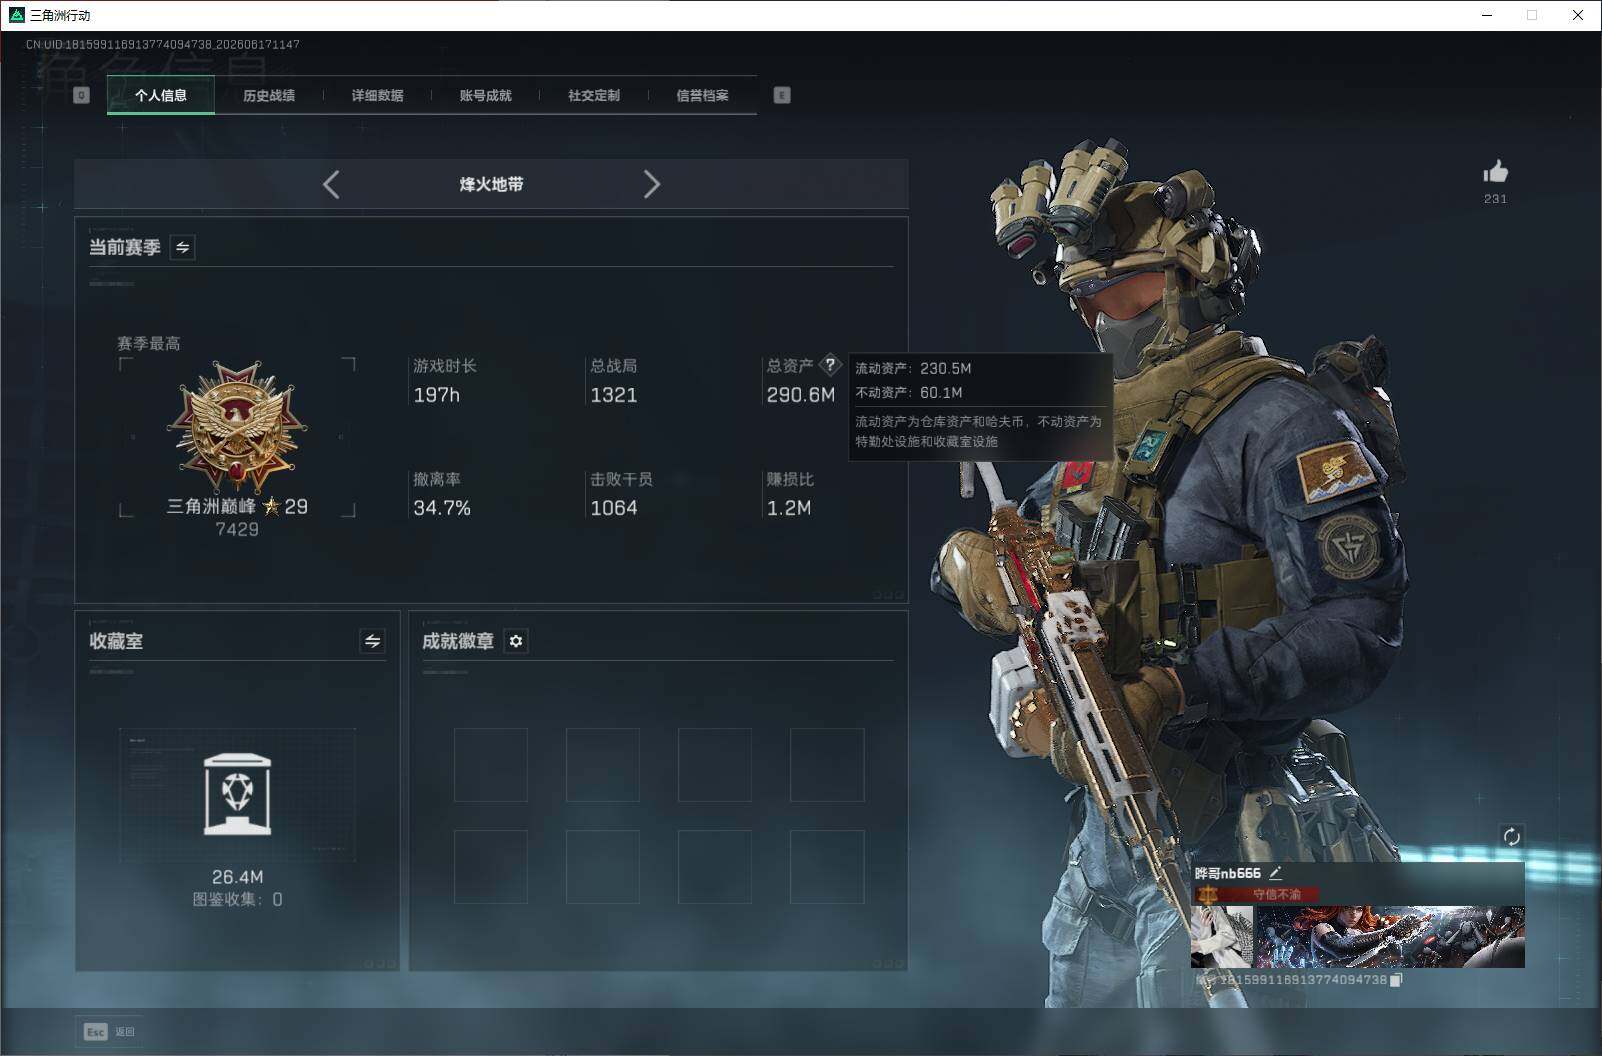Open the 信誉档案 tab
The width and height of the screenshot is (1602, 1056).
702,95
